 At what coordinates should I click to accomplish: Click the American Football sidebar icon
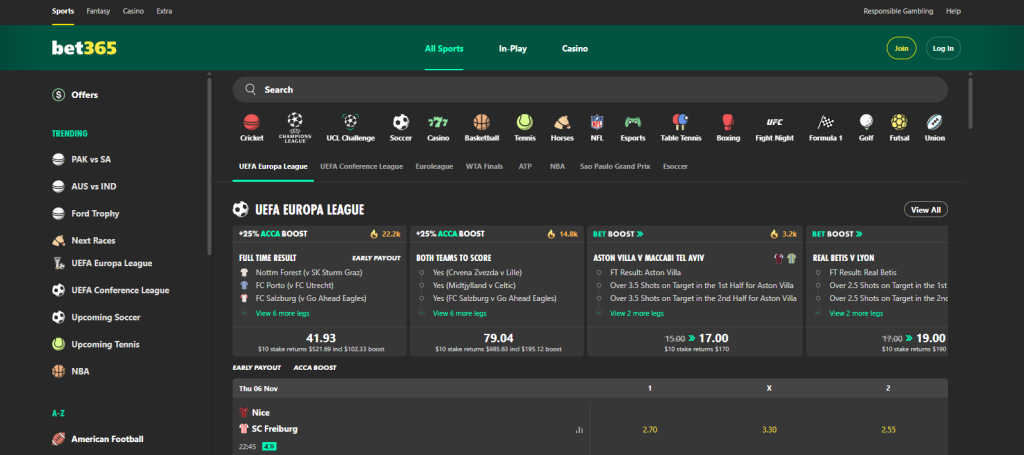(59, 439)
